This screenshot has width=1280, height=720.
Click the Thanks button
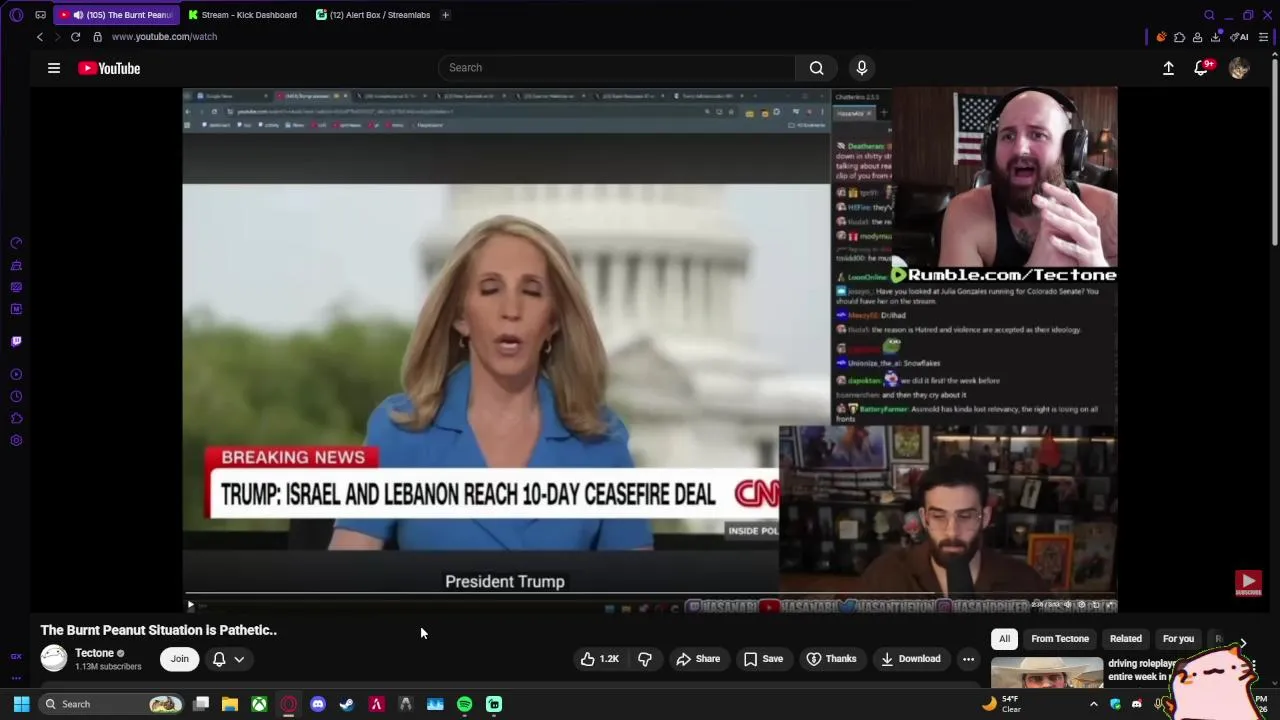pos(831,659)
